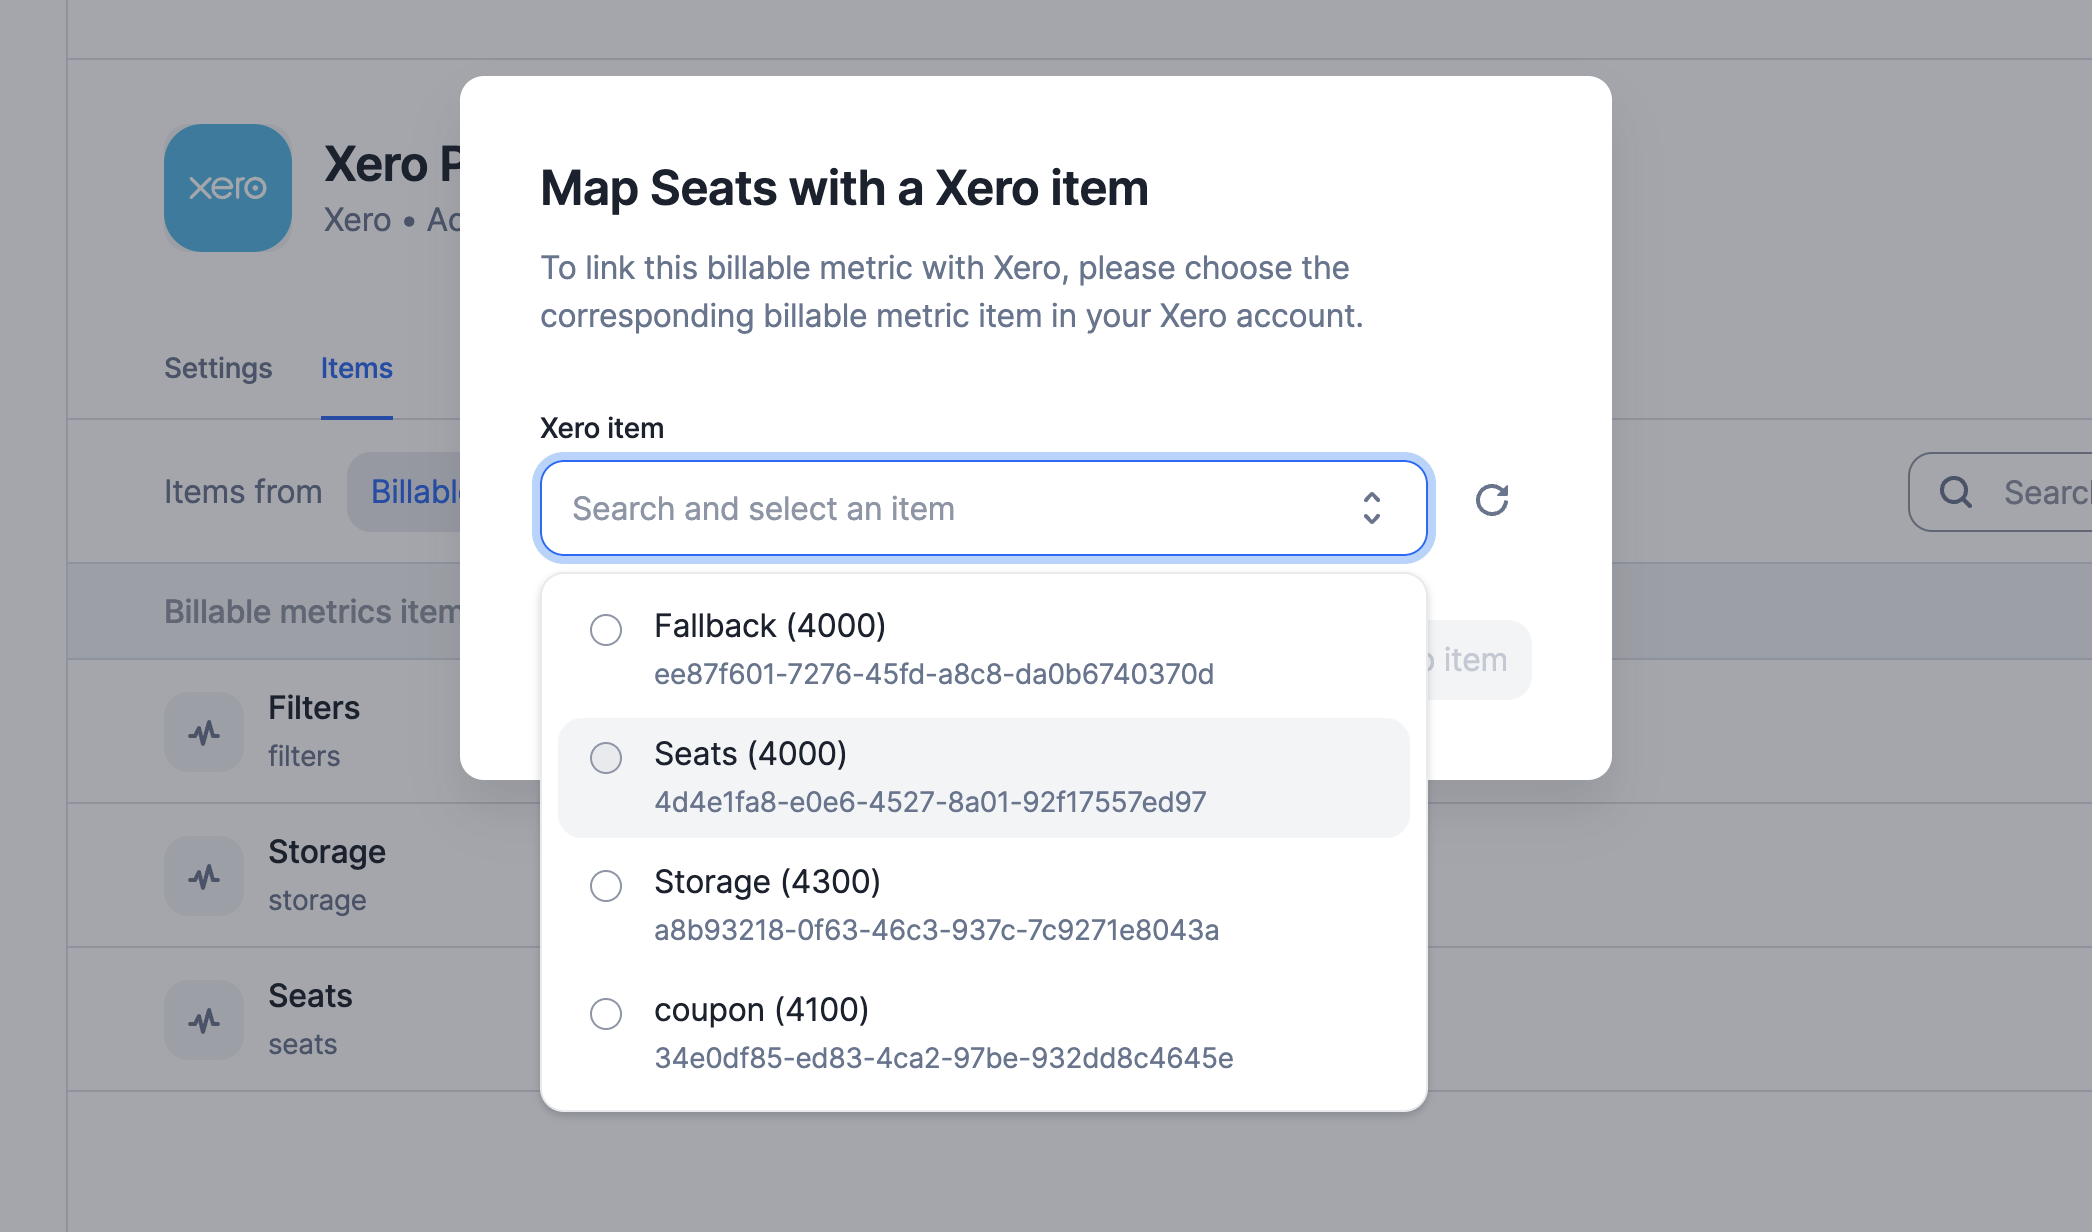Focus the Search and select an item field
2092x1232 pixels.
(984, 508)
